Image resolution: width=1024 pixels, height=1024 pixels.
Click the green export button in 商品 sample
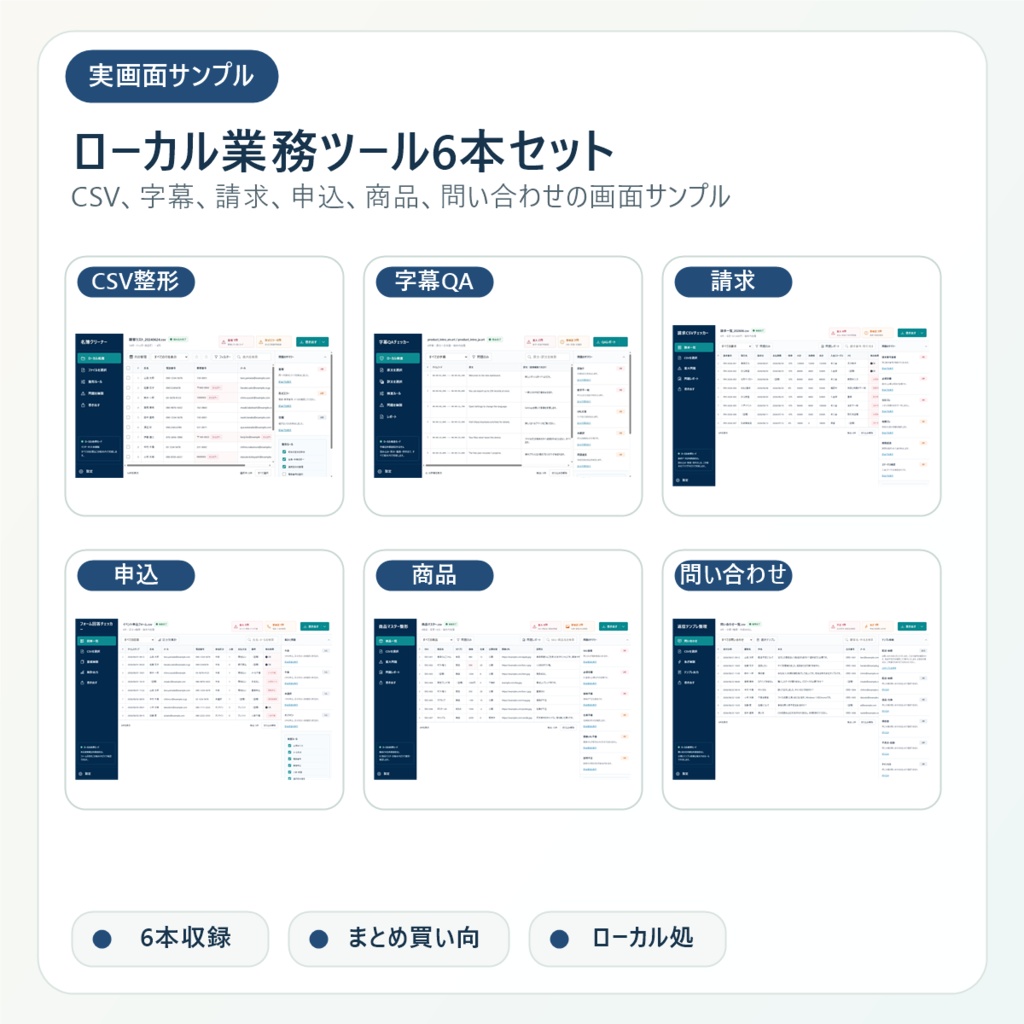[613, 626]
